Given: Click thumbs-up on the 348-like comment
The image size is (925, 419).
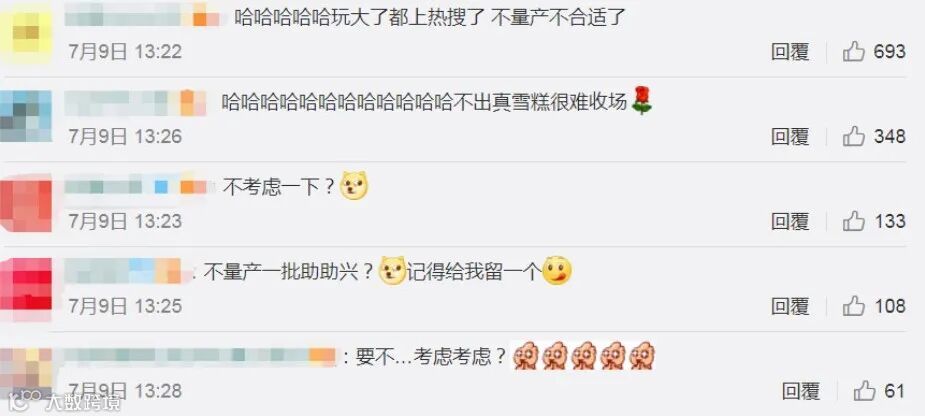Looking at the screenshot, I should tap(853, 136).
